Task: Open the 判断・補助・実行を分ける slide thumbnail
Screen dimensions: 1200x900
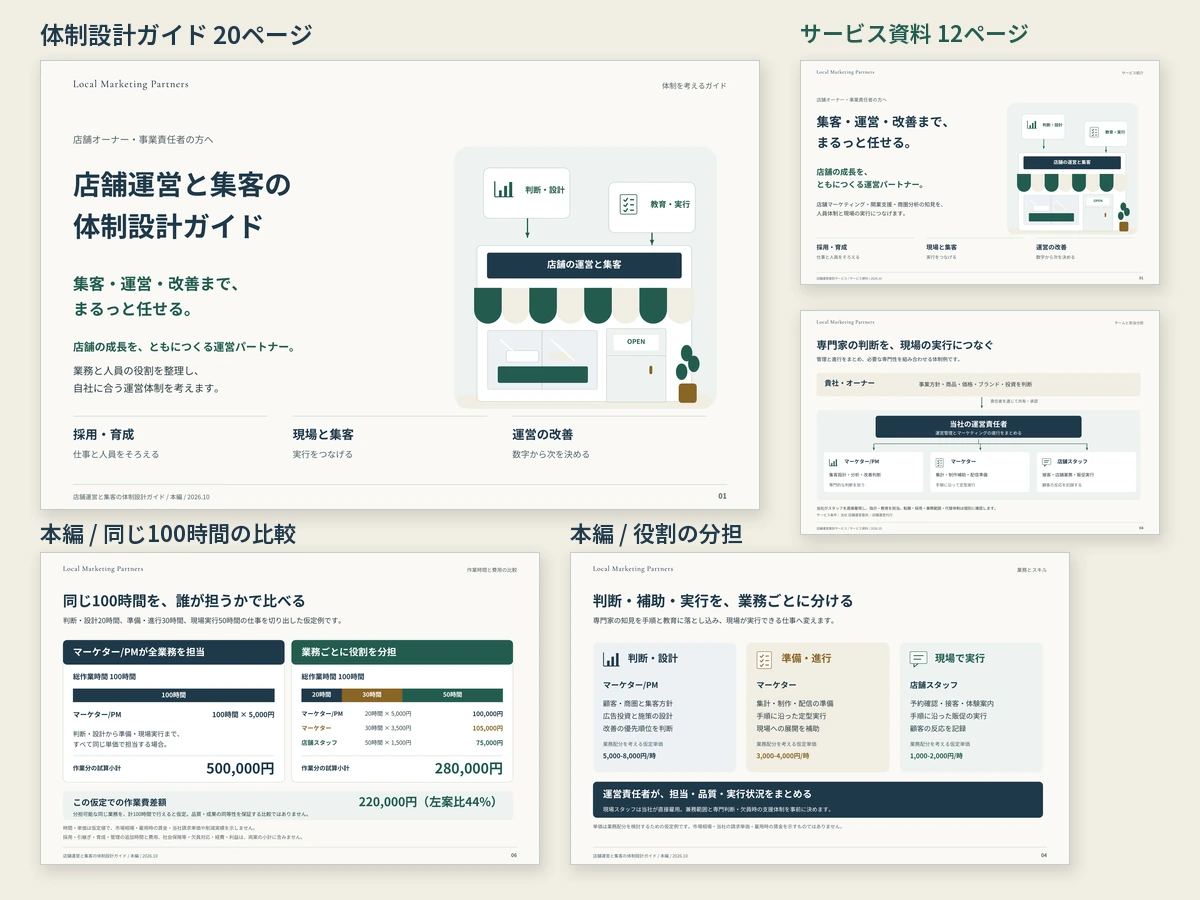Action: 820,708
